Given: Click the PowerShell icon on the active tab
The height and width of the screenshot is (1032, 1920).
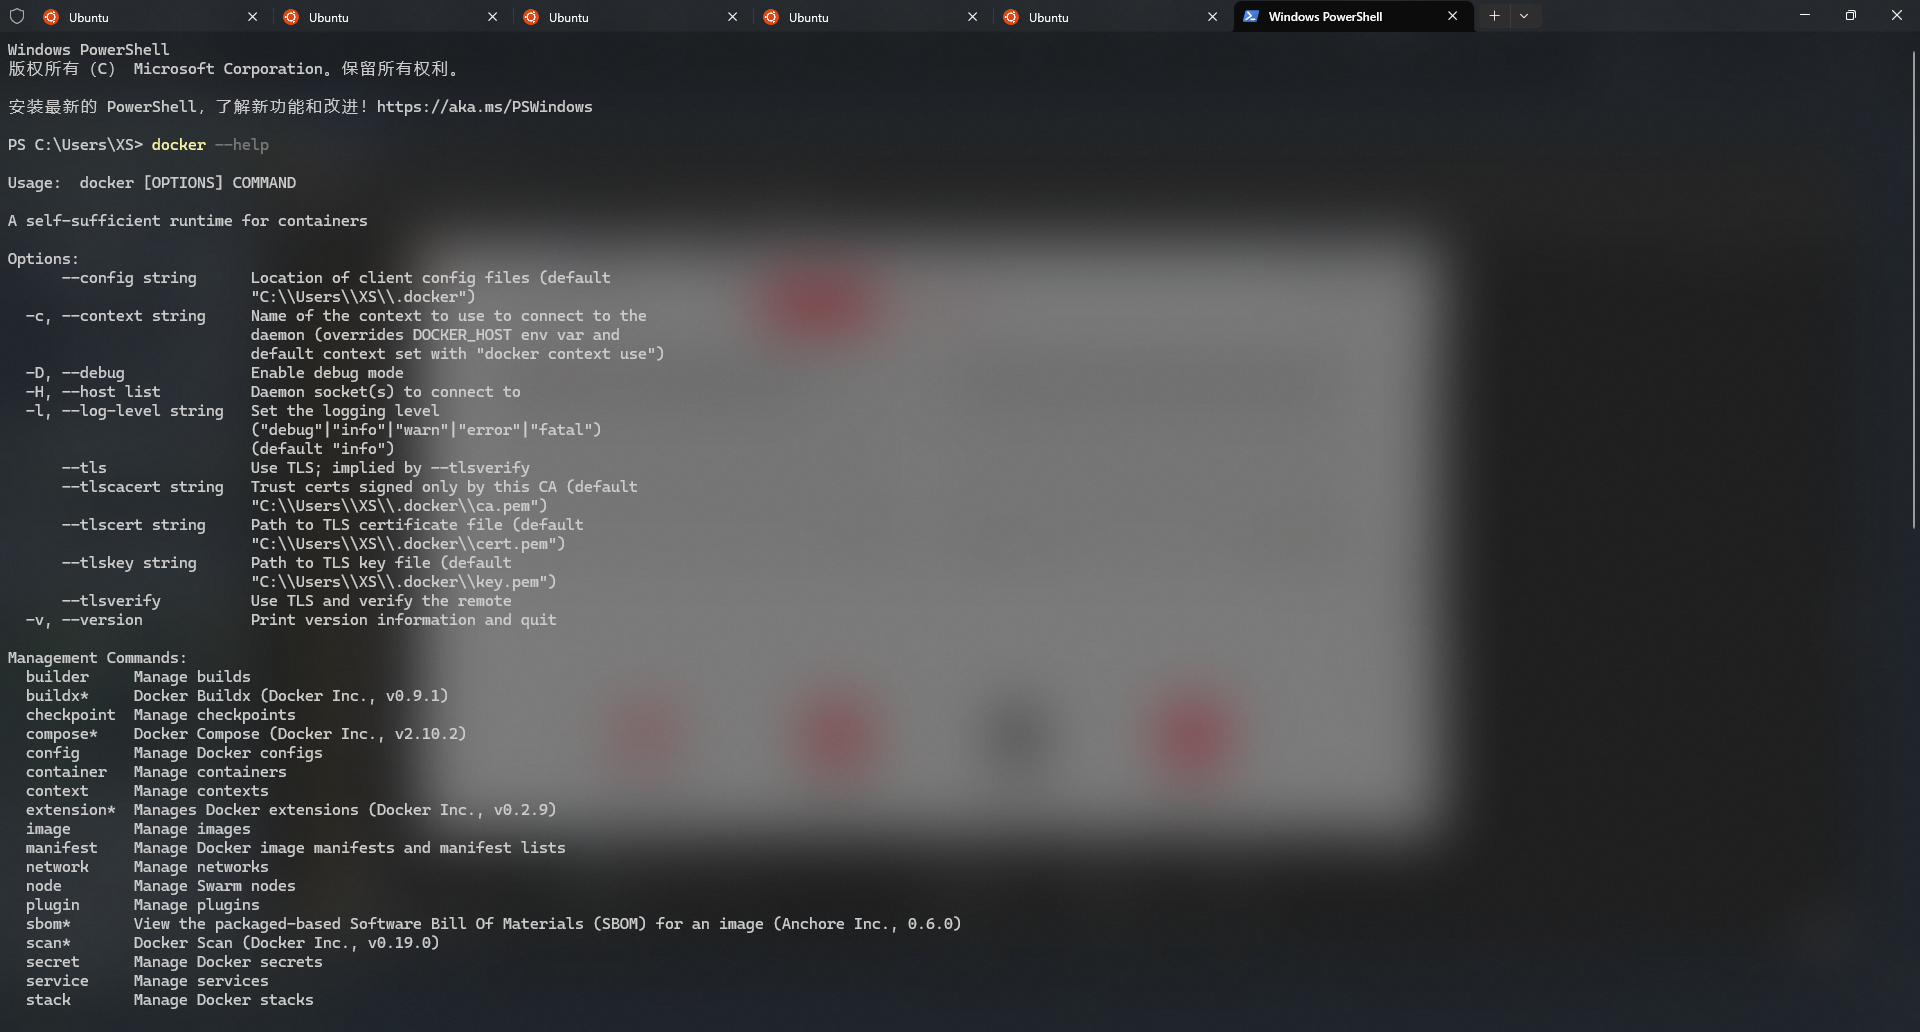Looking at the screenshot, I should tap(1250, 16).
